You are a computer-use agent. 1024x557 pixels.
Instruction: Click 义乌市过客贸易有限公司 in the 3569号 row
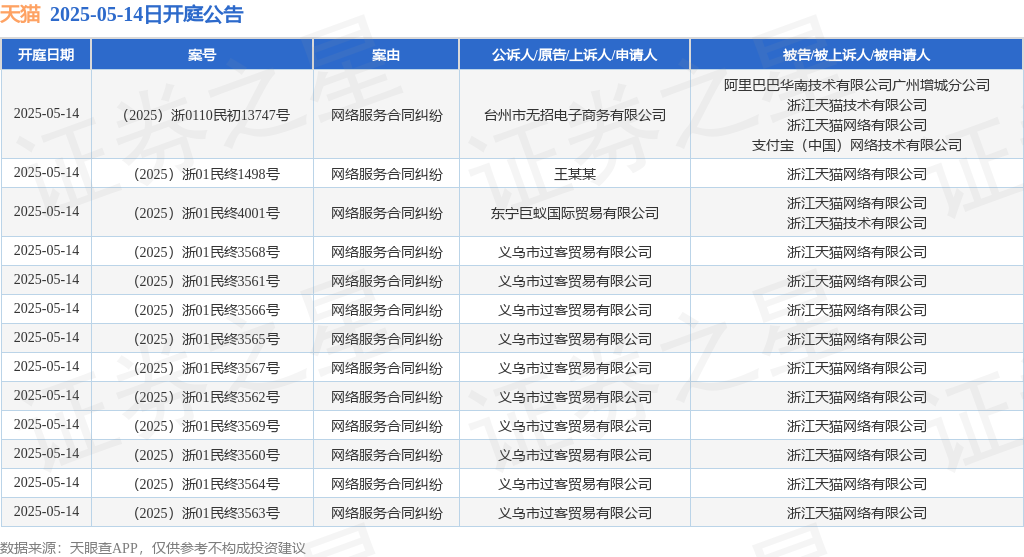[575, 426]
